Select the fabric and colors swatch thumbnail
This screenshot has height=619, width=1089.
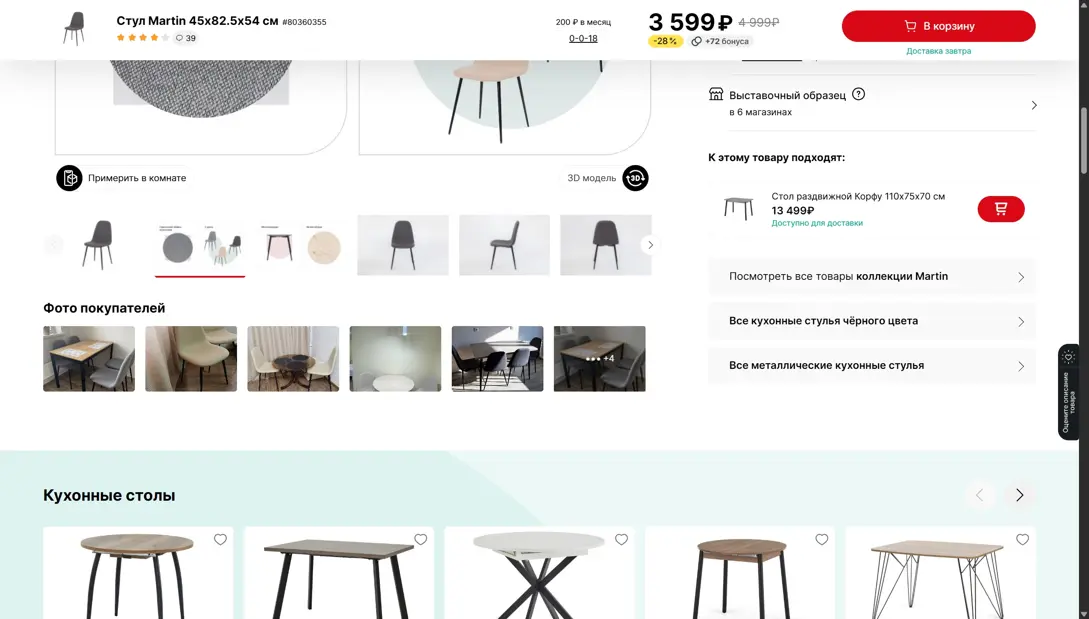point(200,245)
